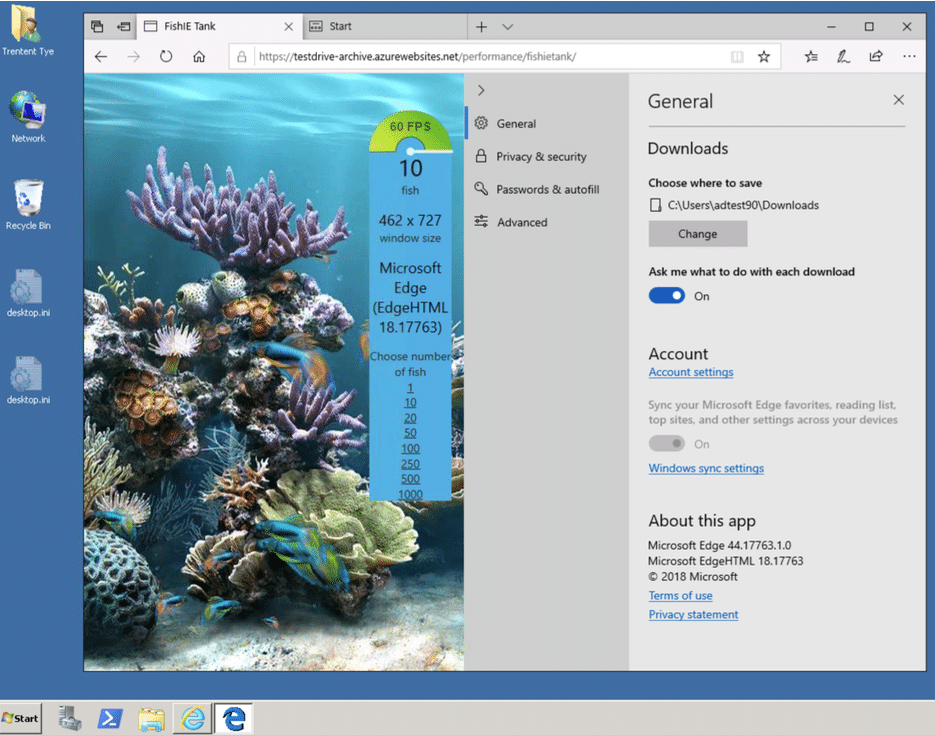
Task: Set fish count to 1
Action: click(410, 388)
